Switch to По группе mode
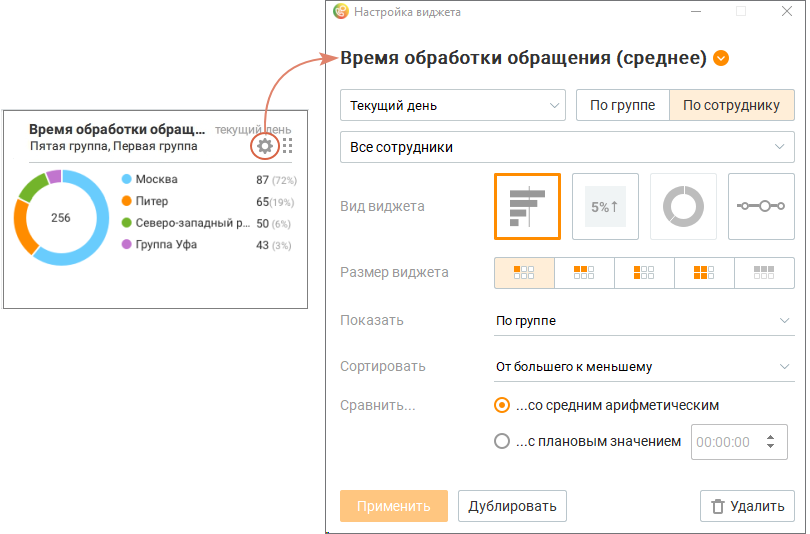 [622, 105]
